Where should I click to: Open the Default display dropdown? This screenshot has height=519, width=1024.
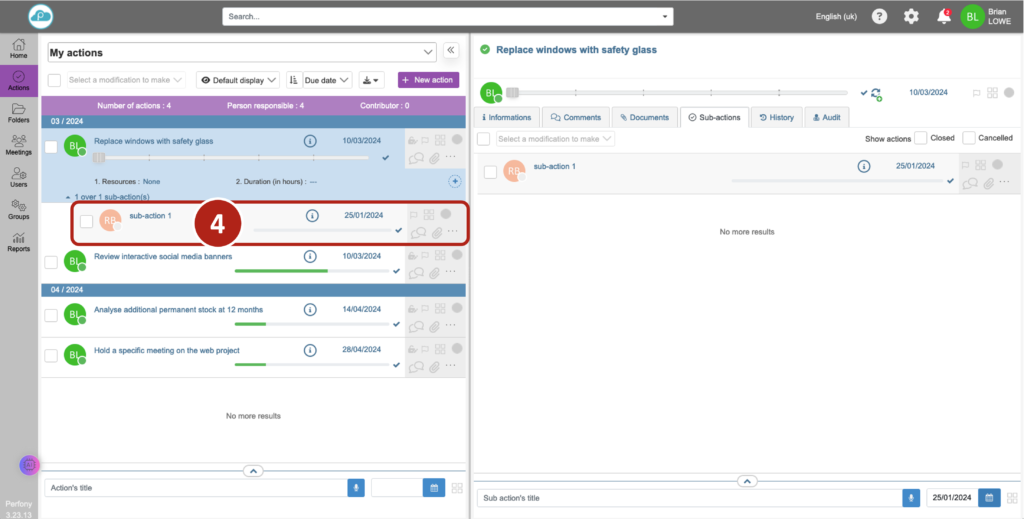[238, 80]
